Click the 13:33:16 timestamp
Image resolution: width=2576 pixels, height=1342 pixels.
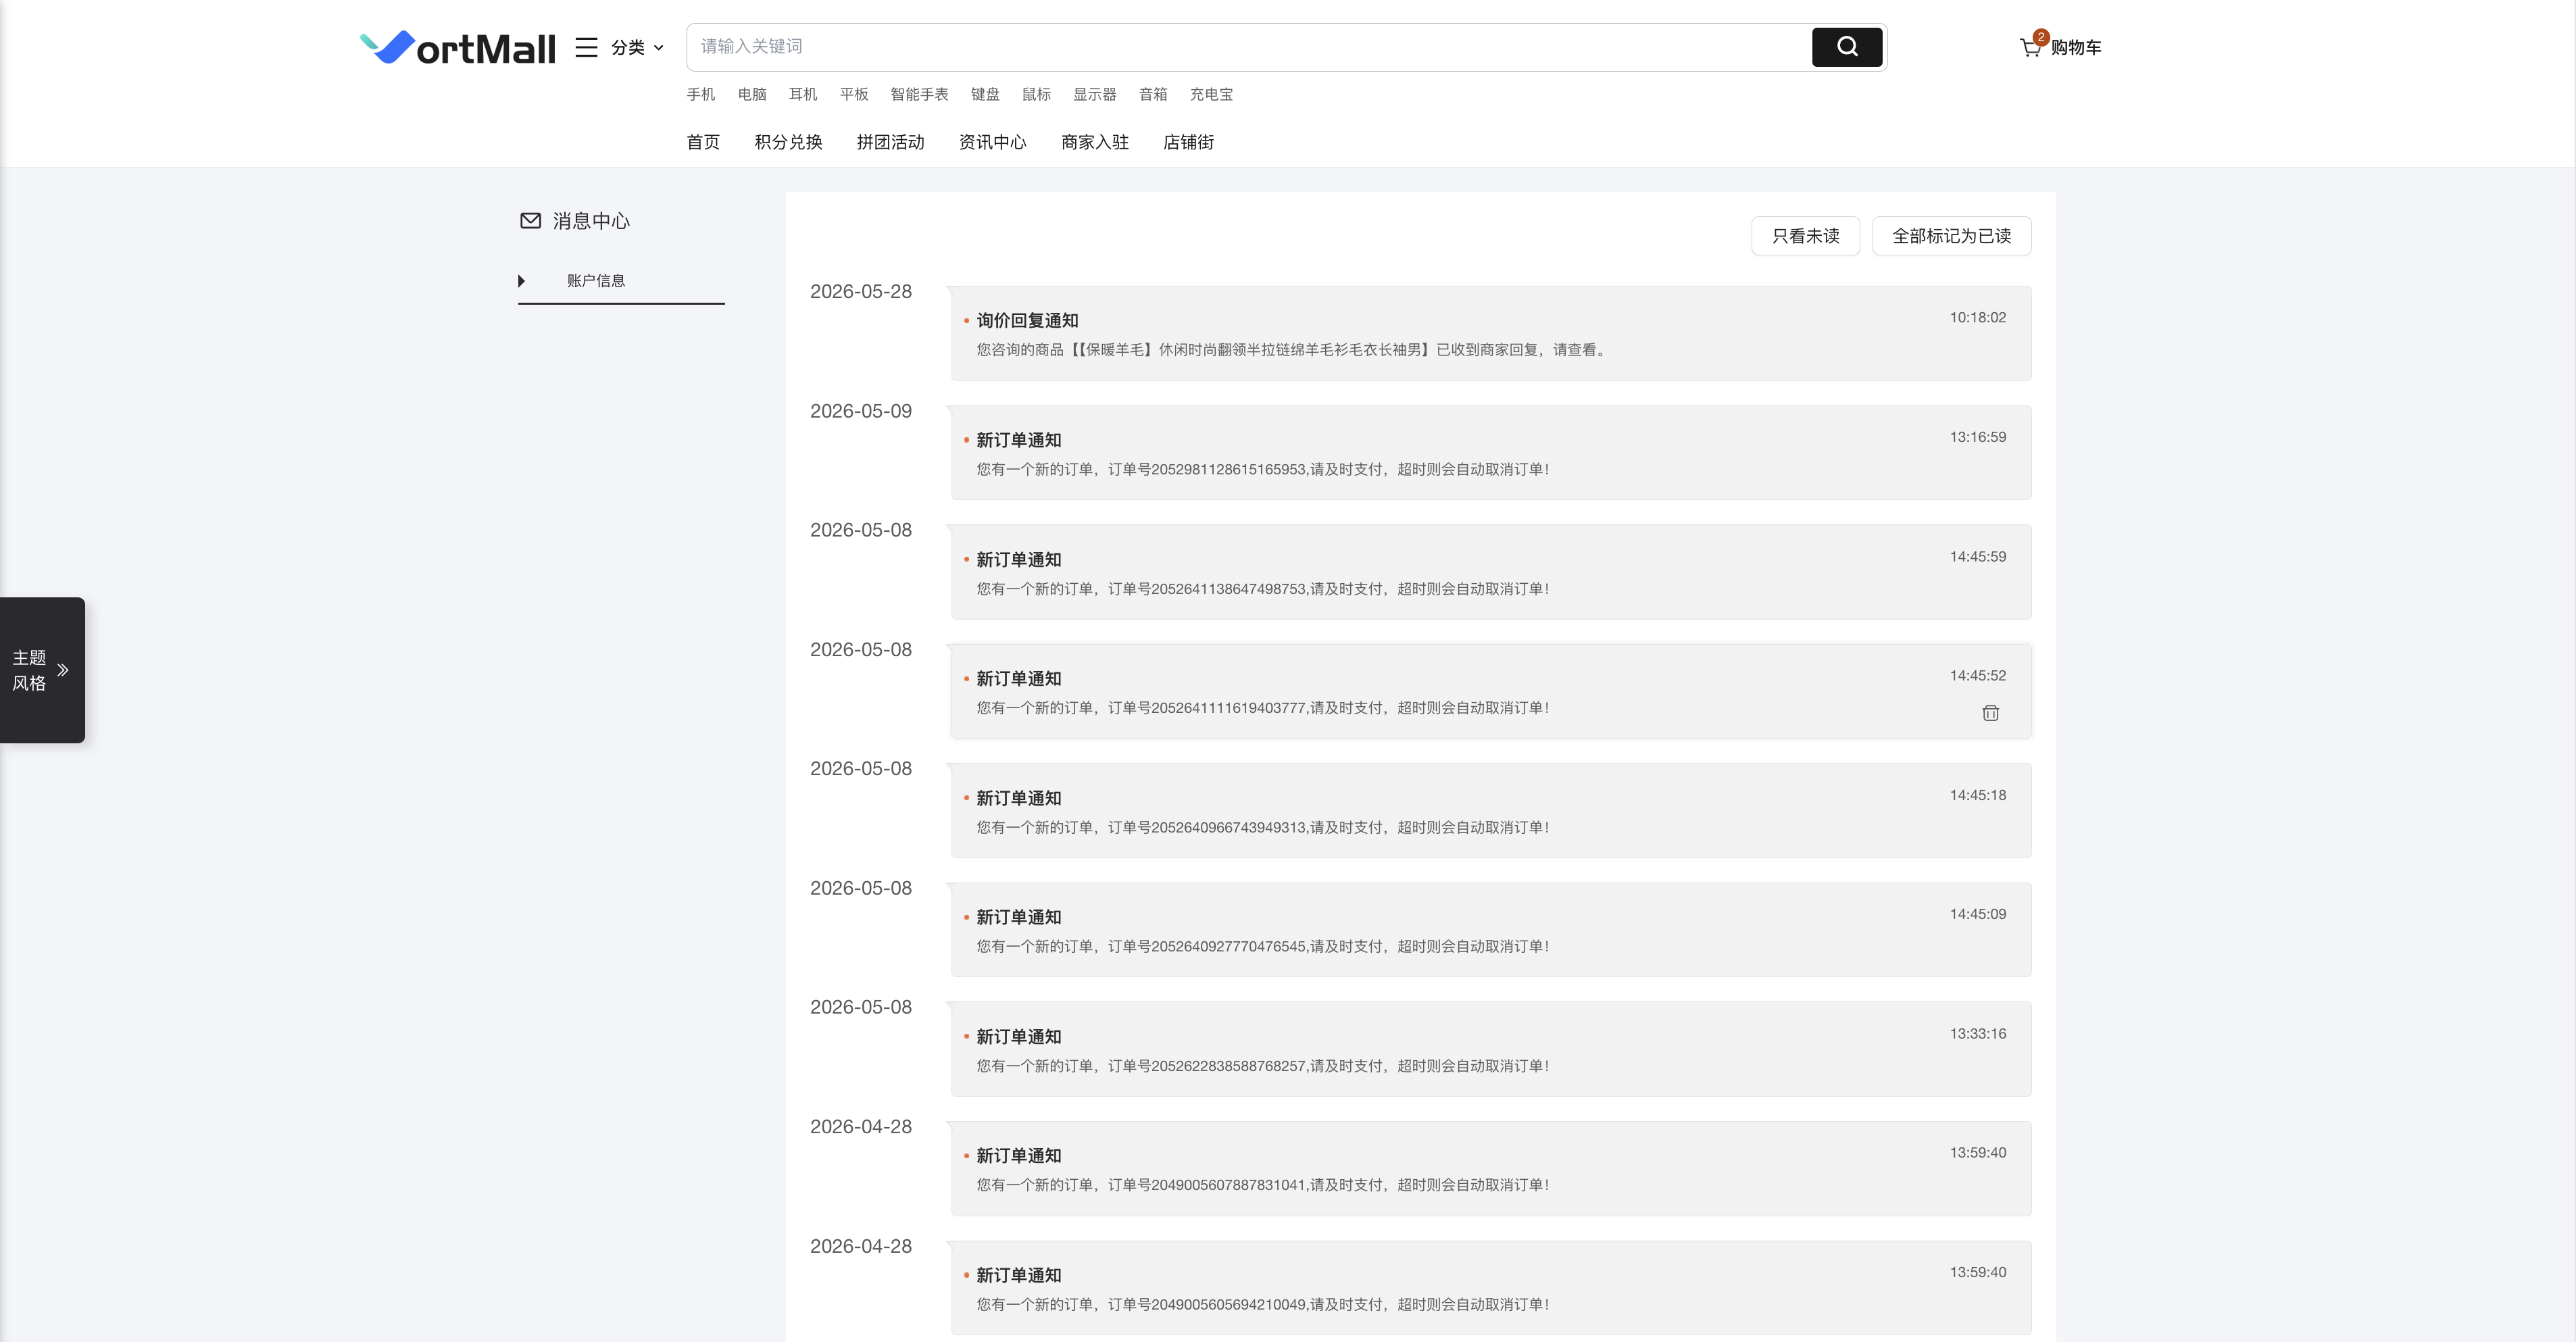(1977, 1034)
